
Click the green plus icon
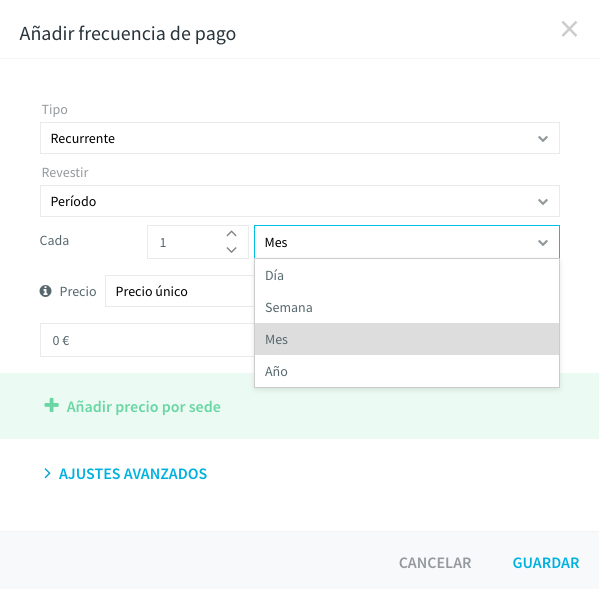(x=52, y=405)
